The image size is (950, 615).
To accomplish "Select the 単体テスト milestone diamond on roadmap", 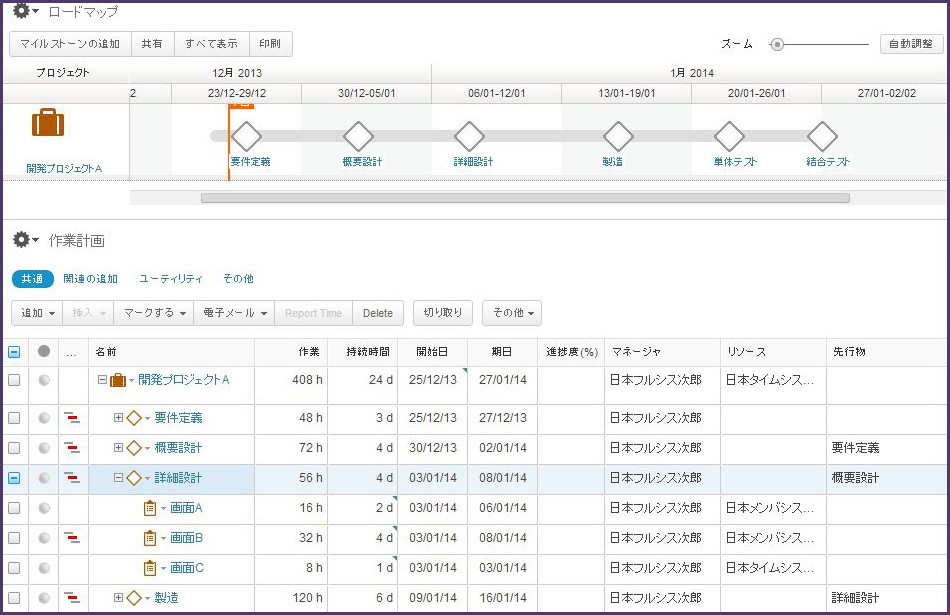I will 729,136.
